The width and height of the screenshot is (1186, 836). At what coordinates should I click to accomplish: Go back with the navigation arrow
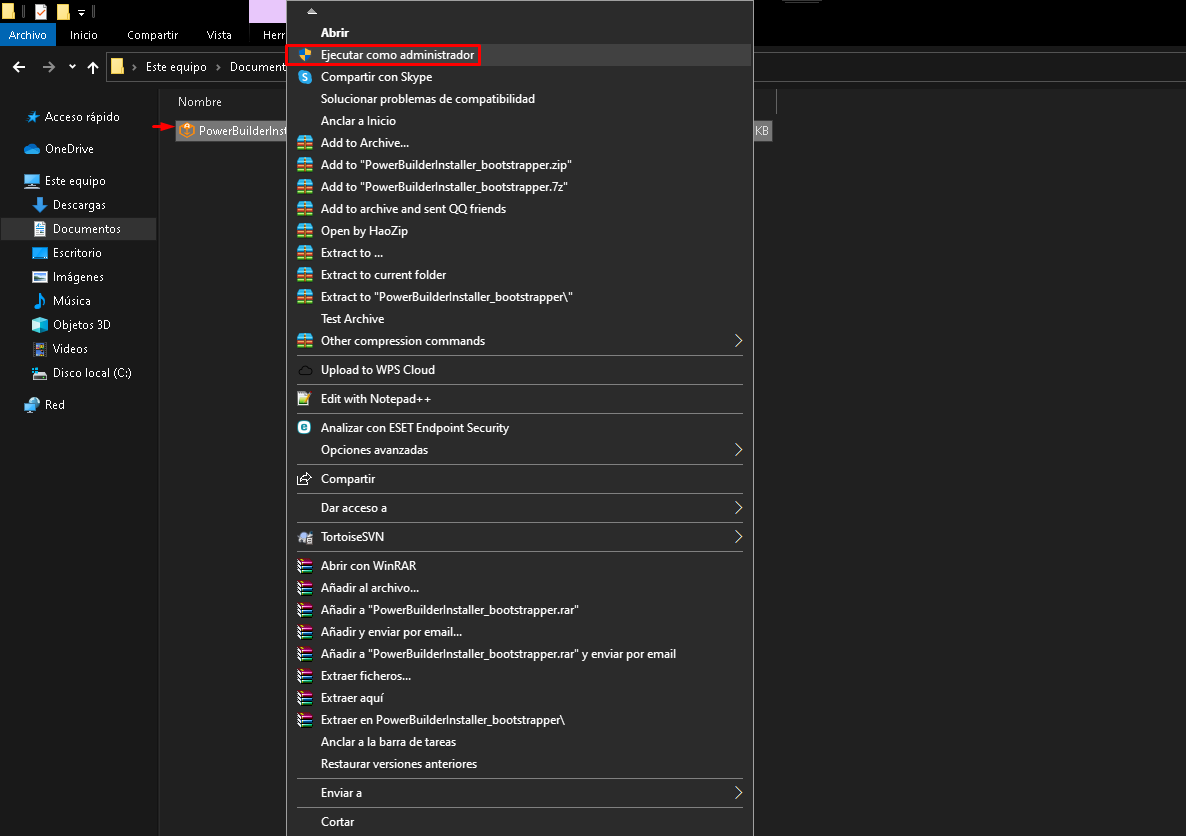point(19,67)
